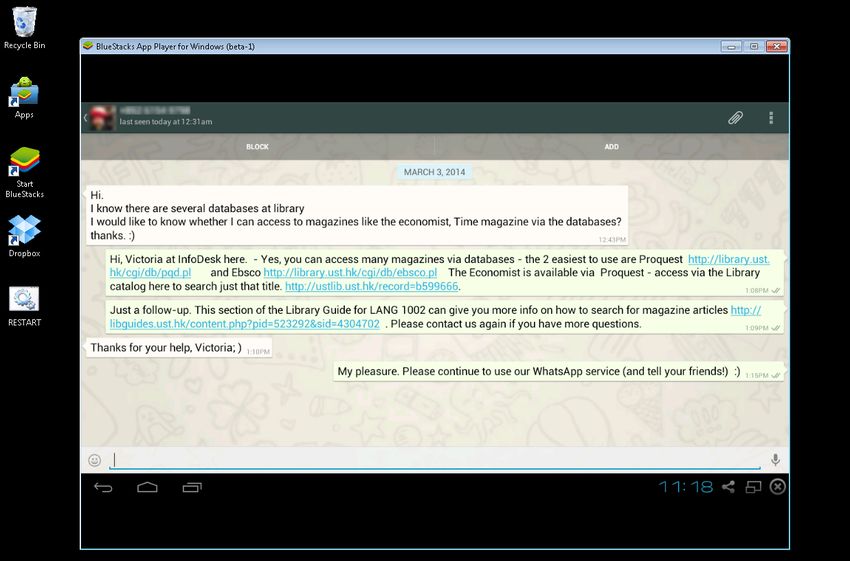
Task: Click the BlueStacks title bar logo icon
Action: click(x=88, y=46)
